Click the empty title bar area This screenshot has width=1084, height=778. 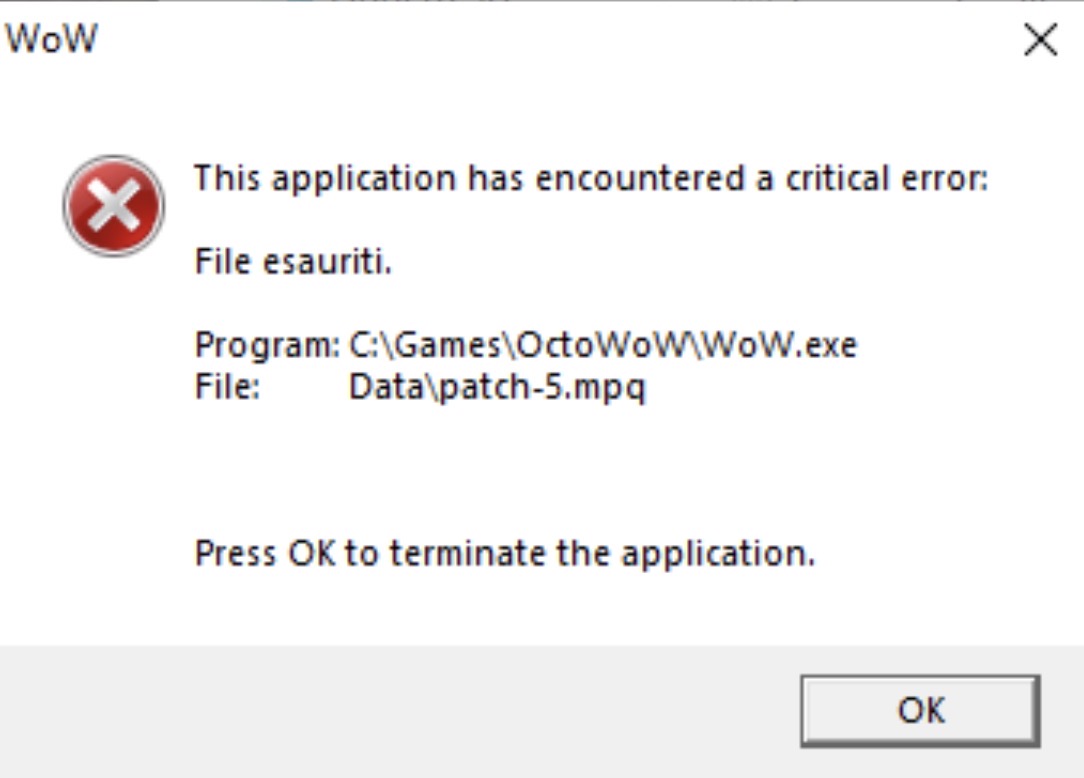(x=553, y=39)
